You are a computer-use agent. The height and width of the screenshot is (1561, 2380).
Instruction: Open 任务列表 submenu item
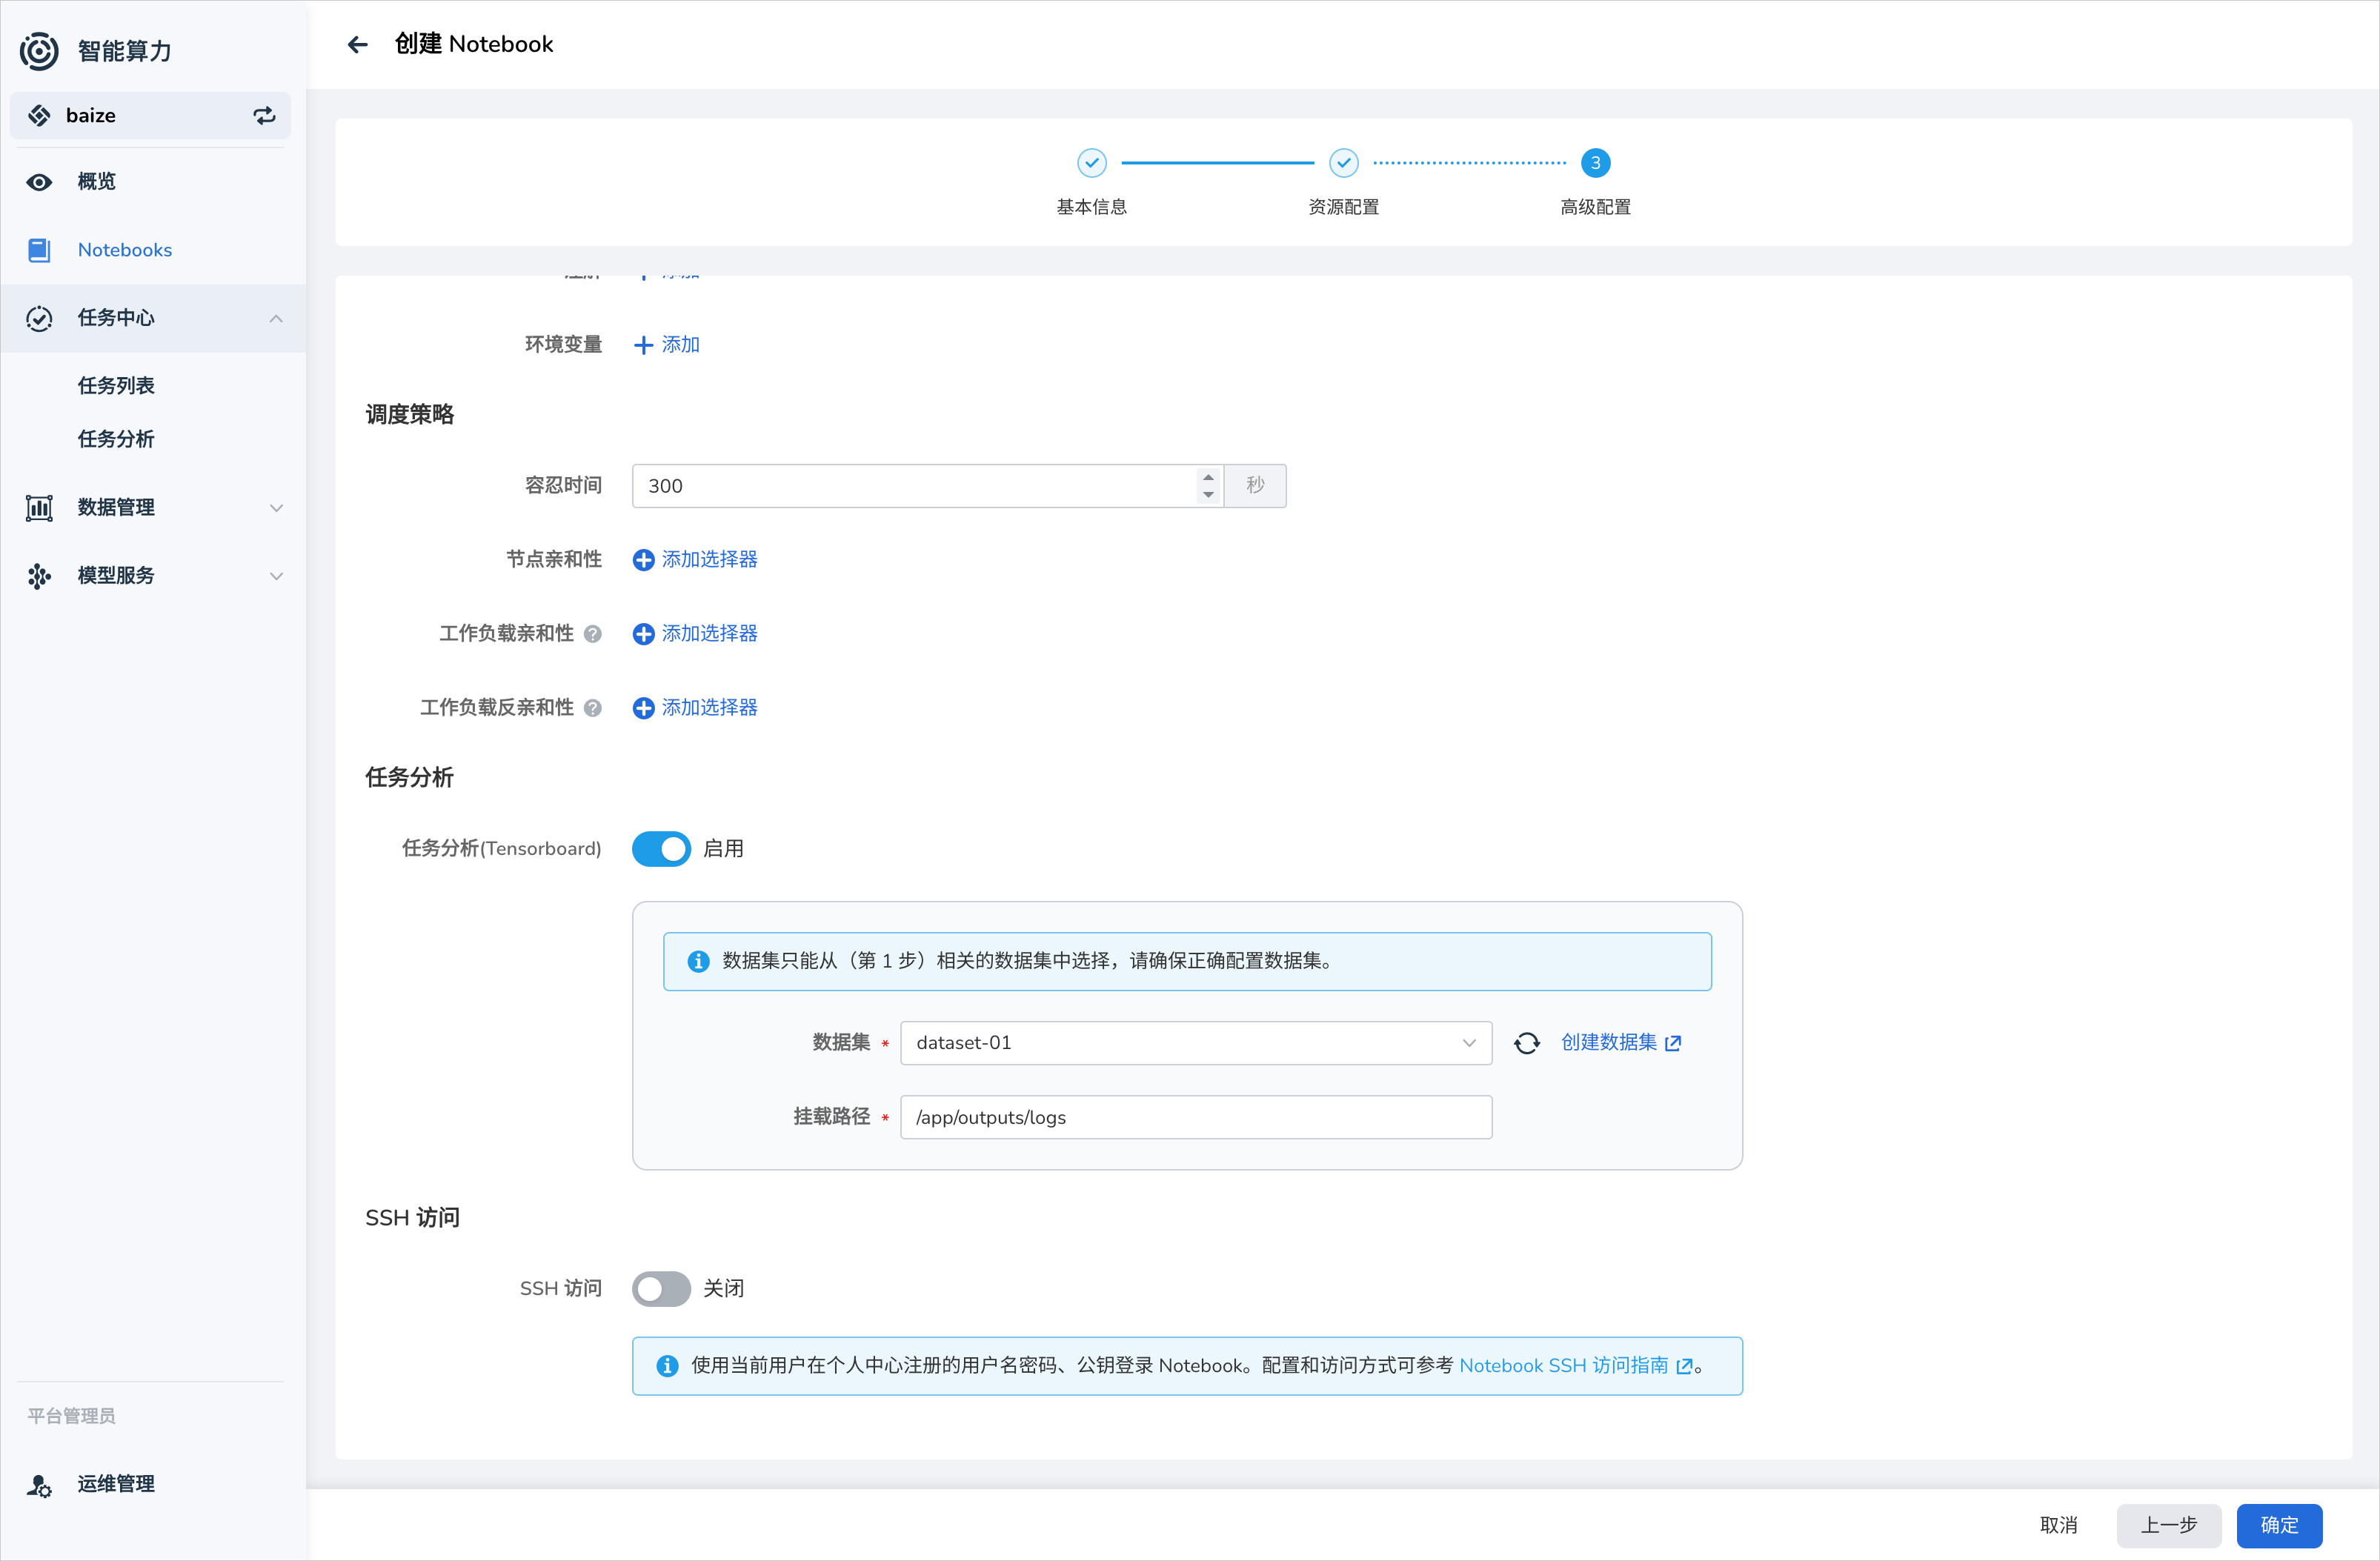click(116, 386)
